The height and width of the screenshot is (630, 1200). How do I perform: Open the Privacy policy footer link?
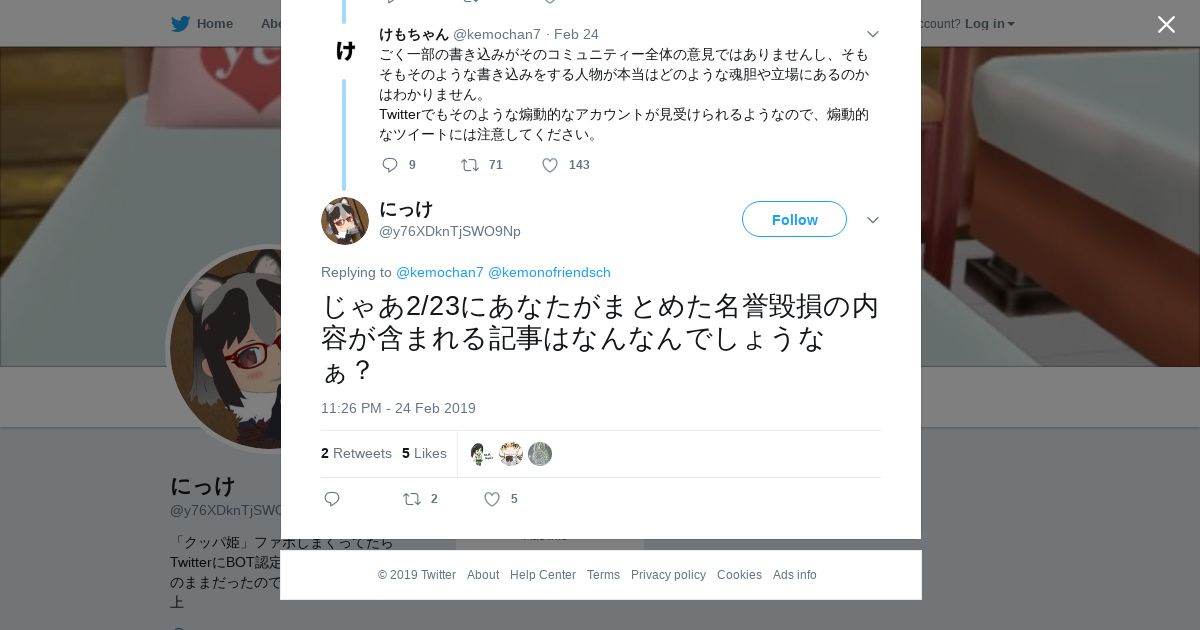coord(668,575)
